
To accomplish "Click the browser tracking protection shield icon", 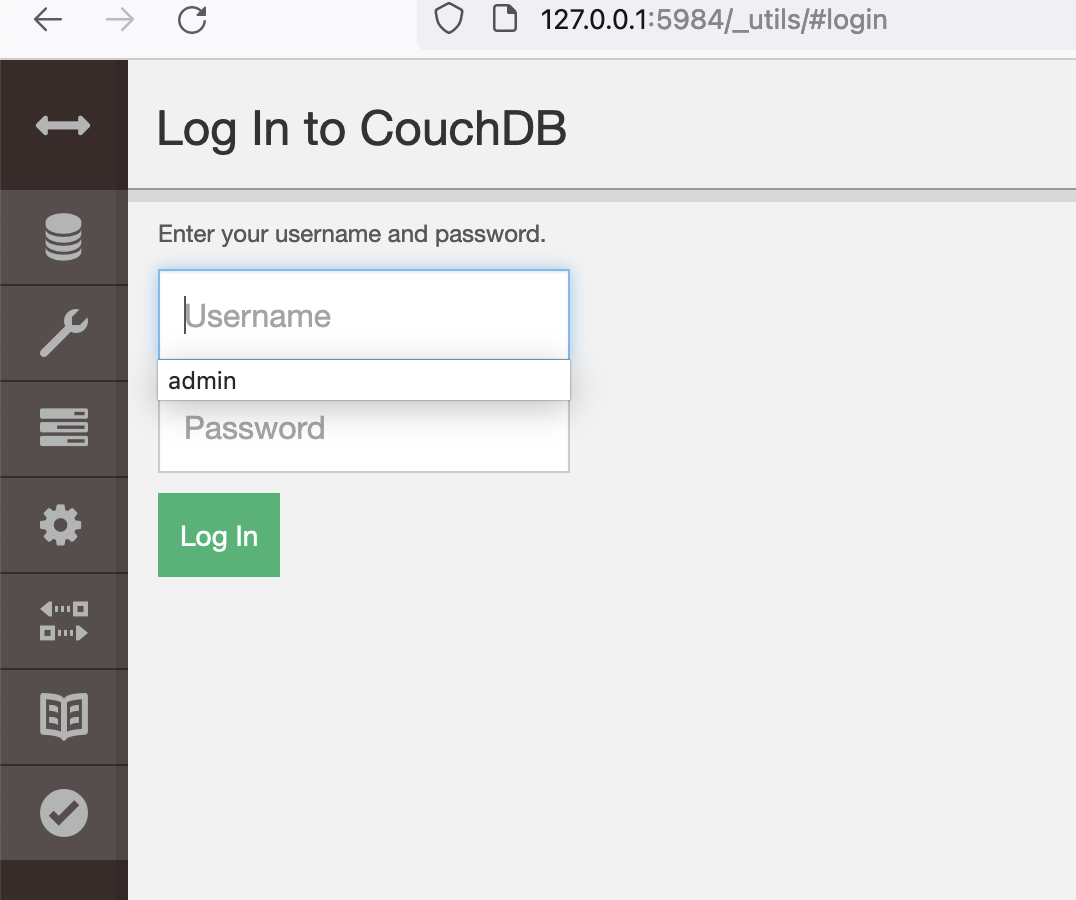I will [x=449, y=19].
